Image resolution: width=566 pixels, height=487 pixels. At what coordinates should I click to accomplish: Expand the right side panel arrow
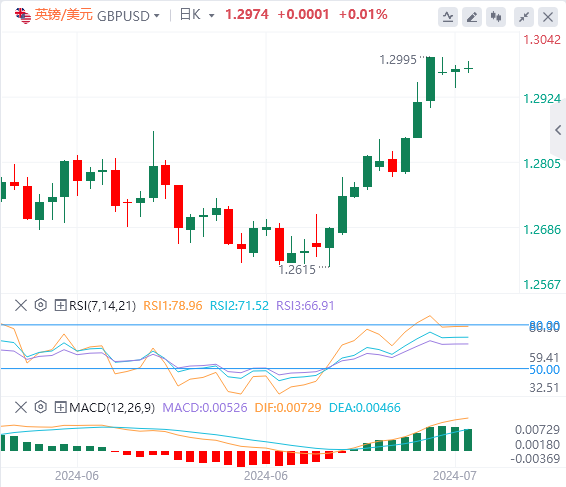coord(558,130)
